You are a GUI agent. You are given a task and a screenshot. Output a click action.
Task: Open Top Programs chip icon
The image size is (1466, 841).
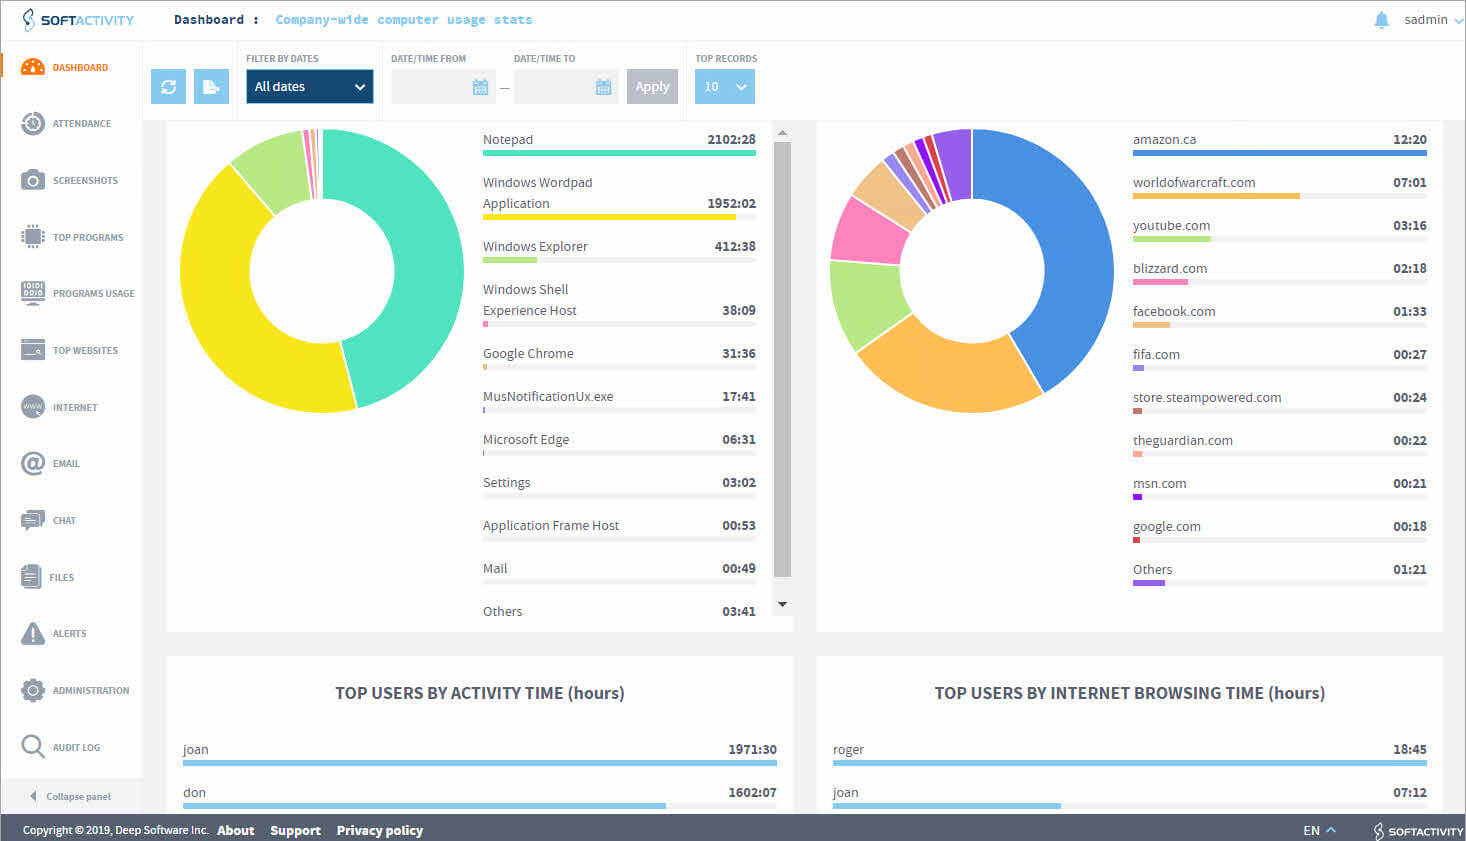click(33, 237)
